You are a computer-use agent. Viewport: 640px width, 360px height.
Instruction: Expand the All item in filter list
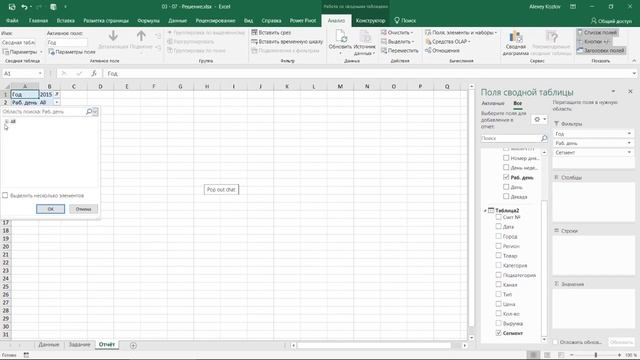6,121
